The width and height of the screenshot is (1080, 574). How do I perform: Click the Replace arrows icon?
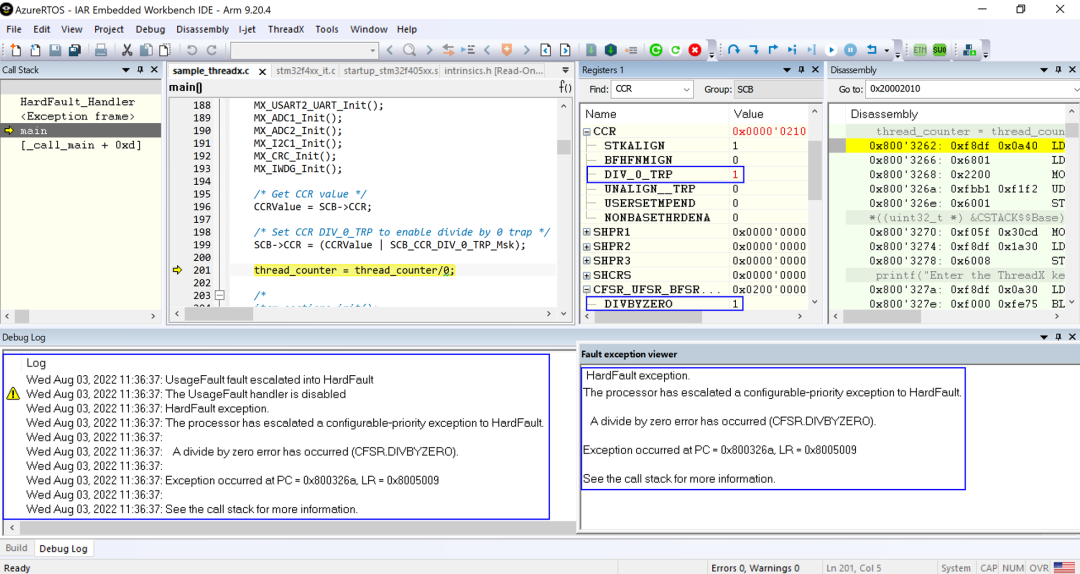tap(448, 50)
